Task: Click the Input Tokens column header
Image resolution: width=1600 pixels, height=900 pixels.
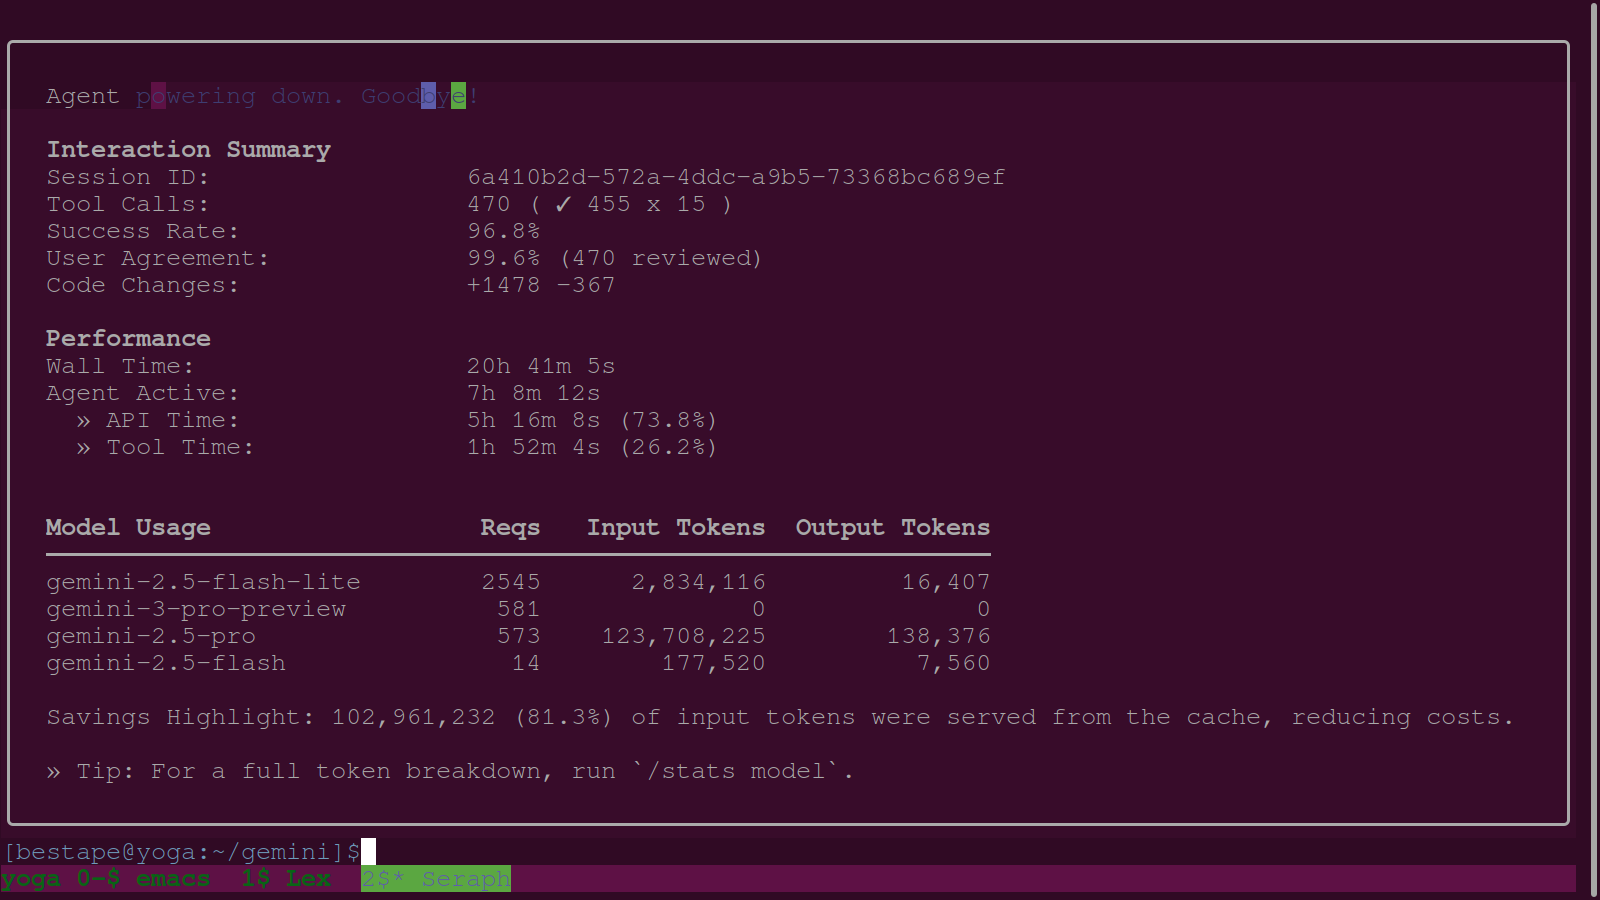Action: (x=675, y=527)
